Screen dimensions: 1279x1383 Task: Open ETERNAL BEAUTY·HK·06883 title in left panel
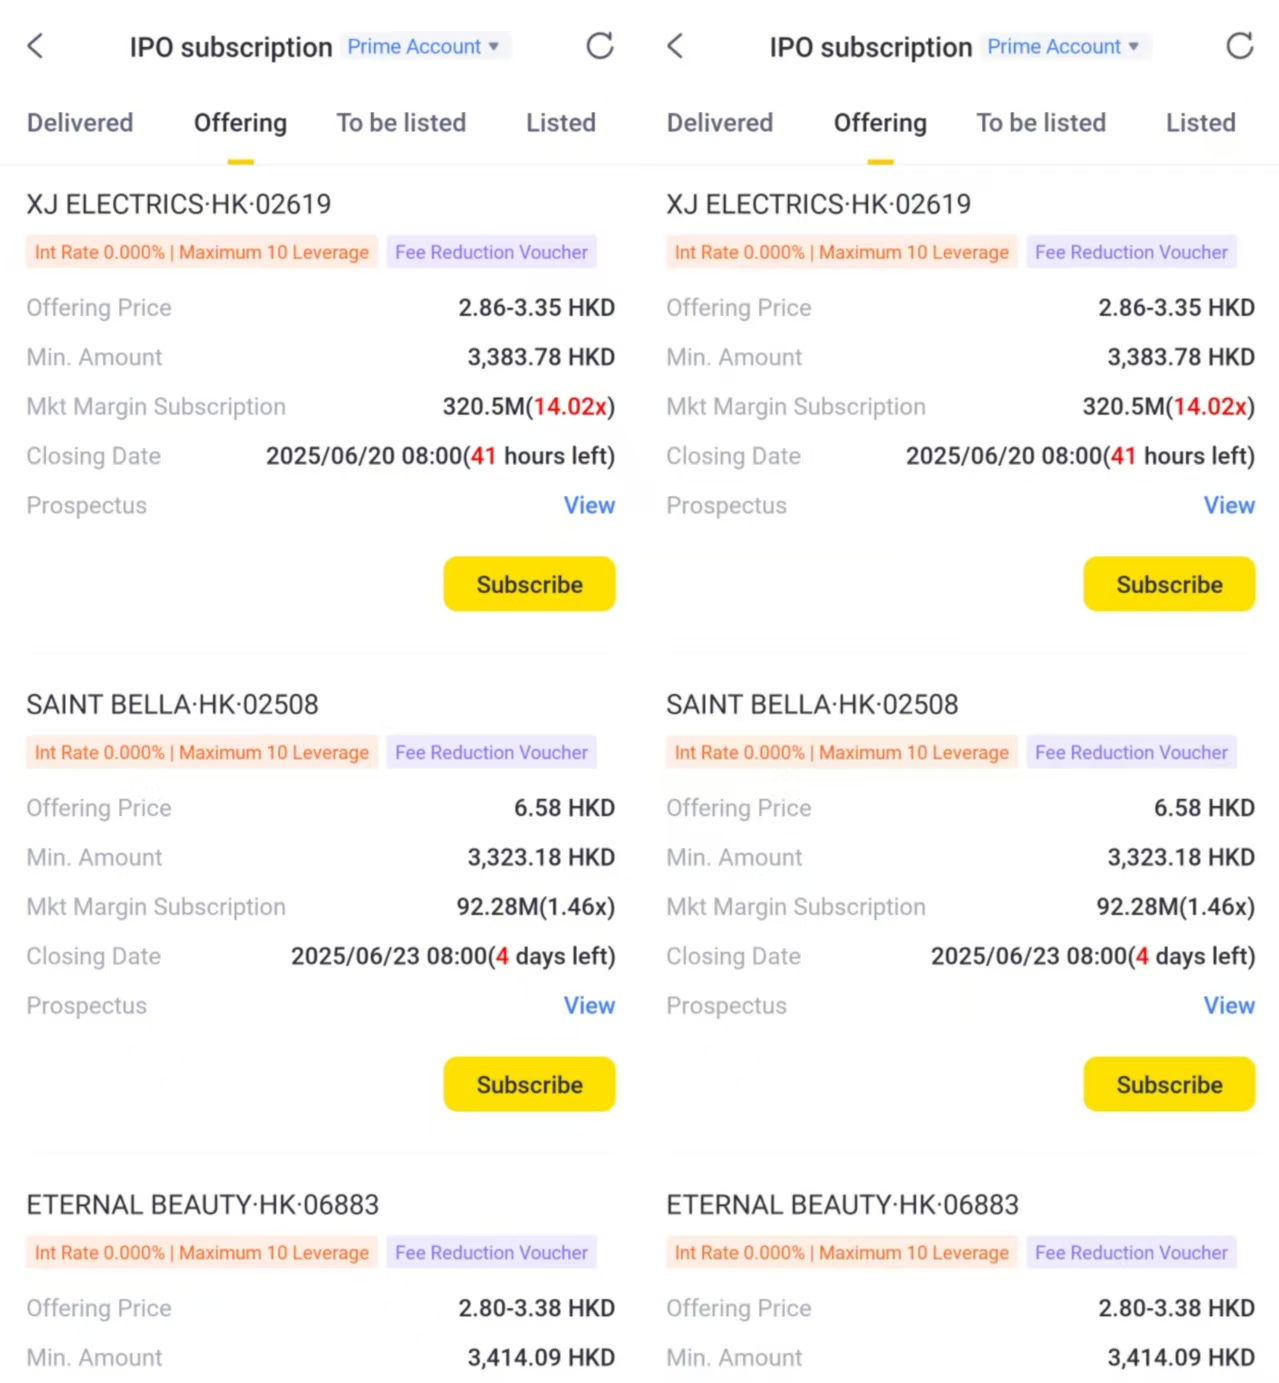pyautogui.click(x=203, y=1205)
